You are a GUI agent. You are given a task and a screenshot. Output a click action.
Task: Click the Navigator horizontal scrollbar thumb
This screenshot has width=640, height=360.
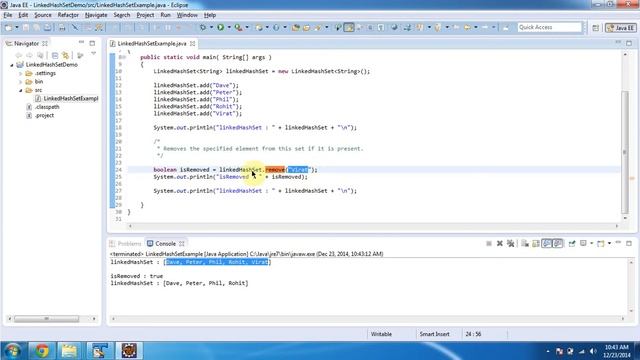(x=47, y=319)
